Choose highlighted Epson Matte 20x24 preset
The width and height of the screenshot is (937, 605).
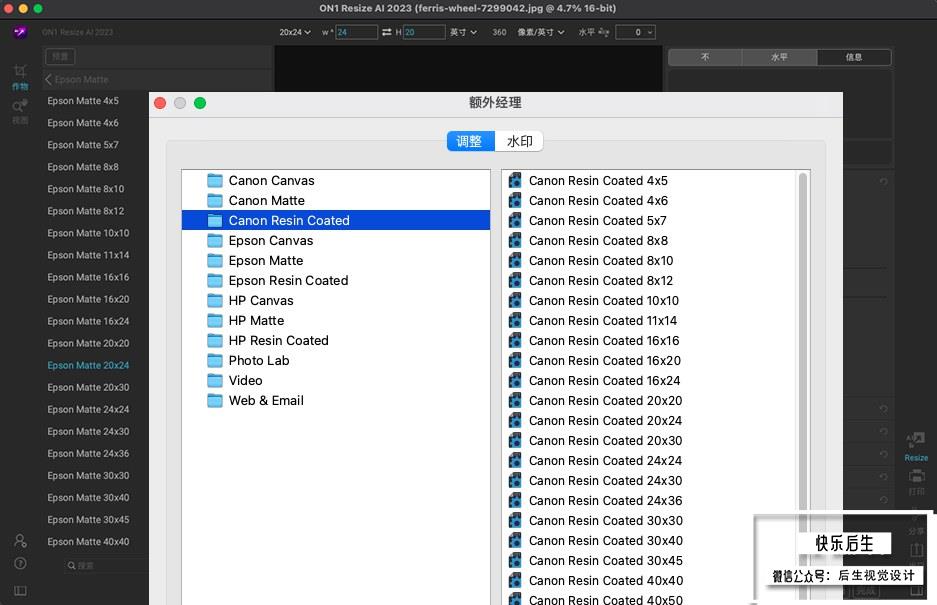(88, 365)
